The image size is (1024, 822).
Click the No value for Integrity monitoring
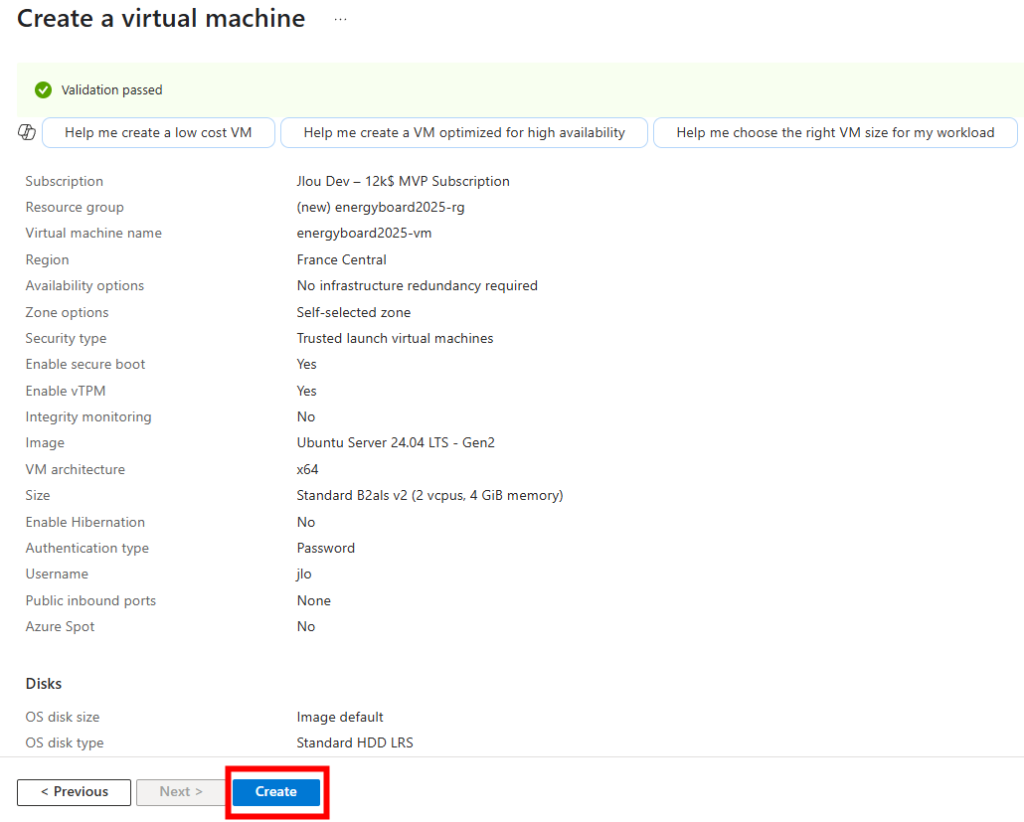point(306,417)
